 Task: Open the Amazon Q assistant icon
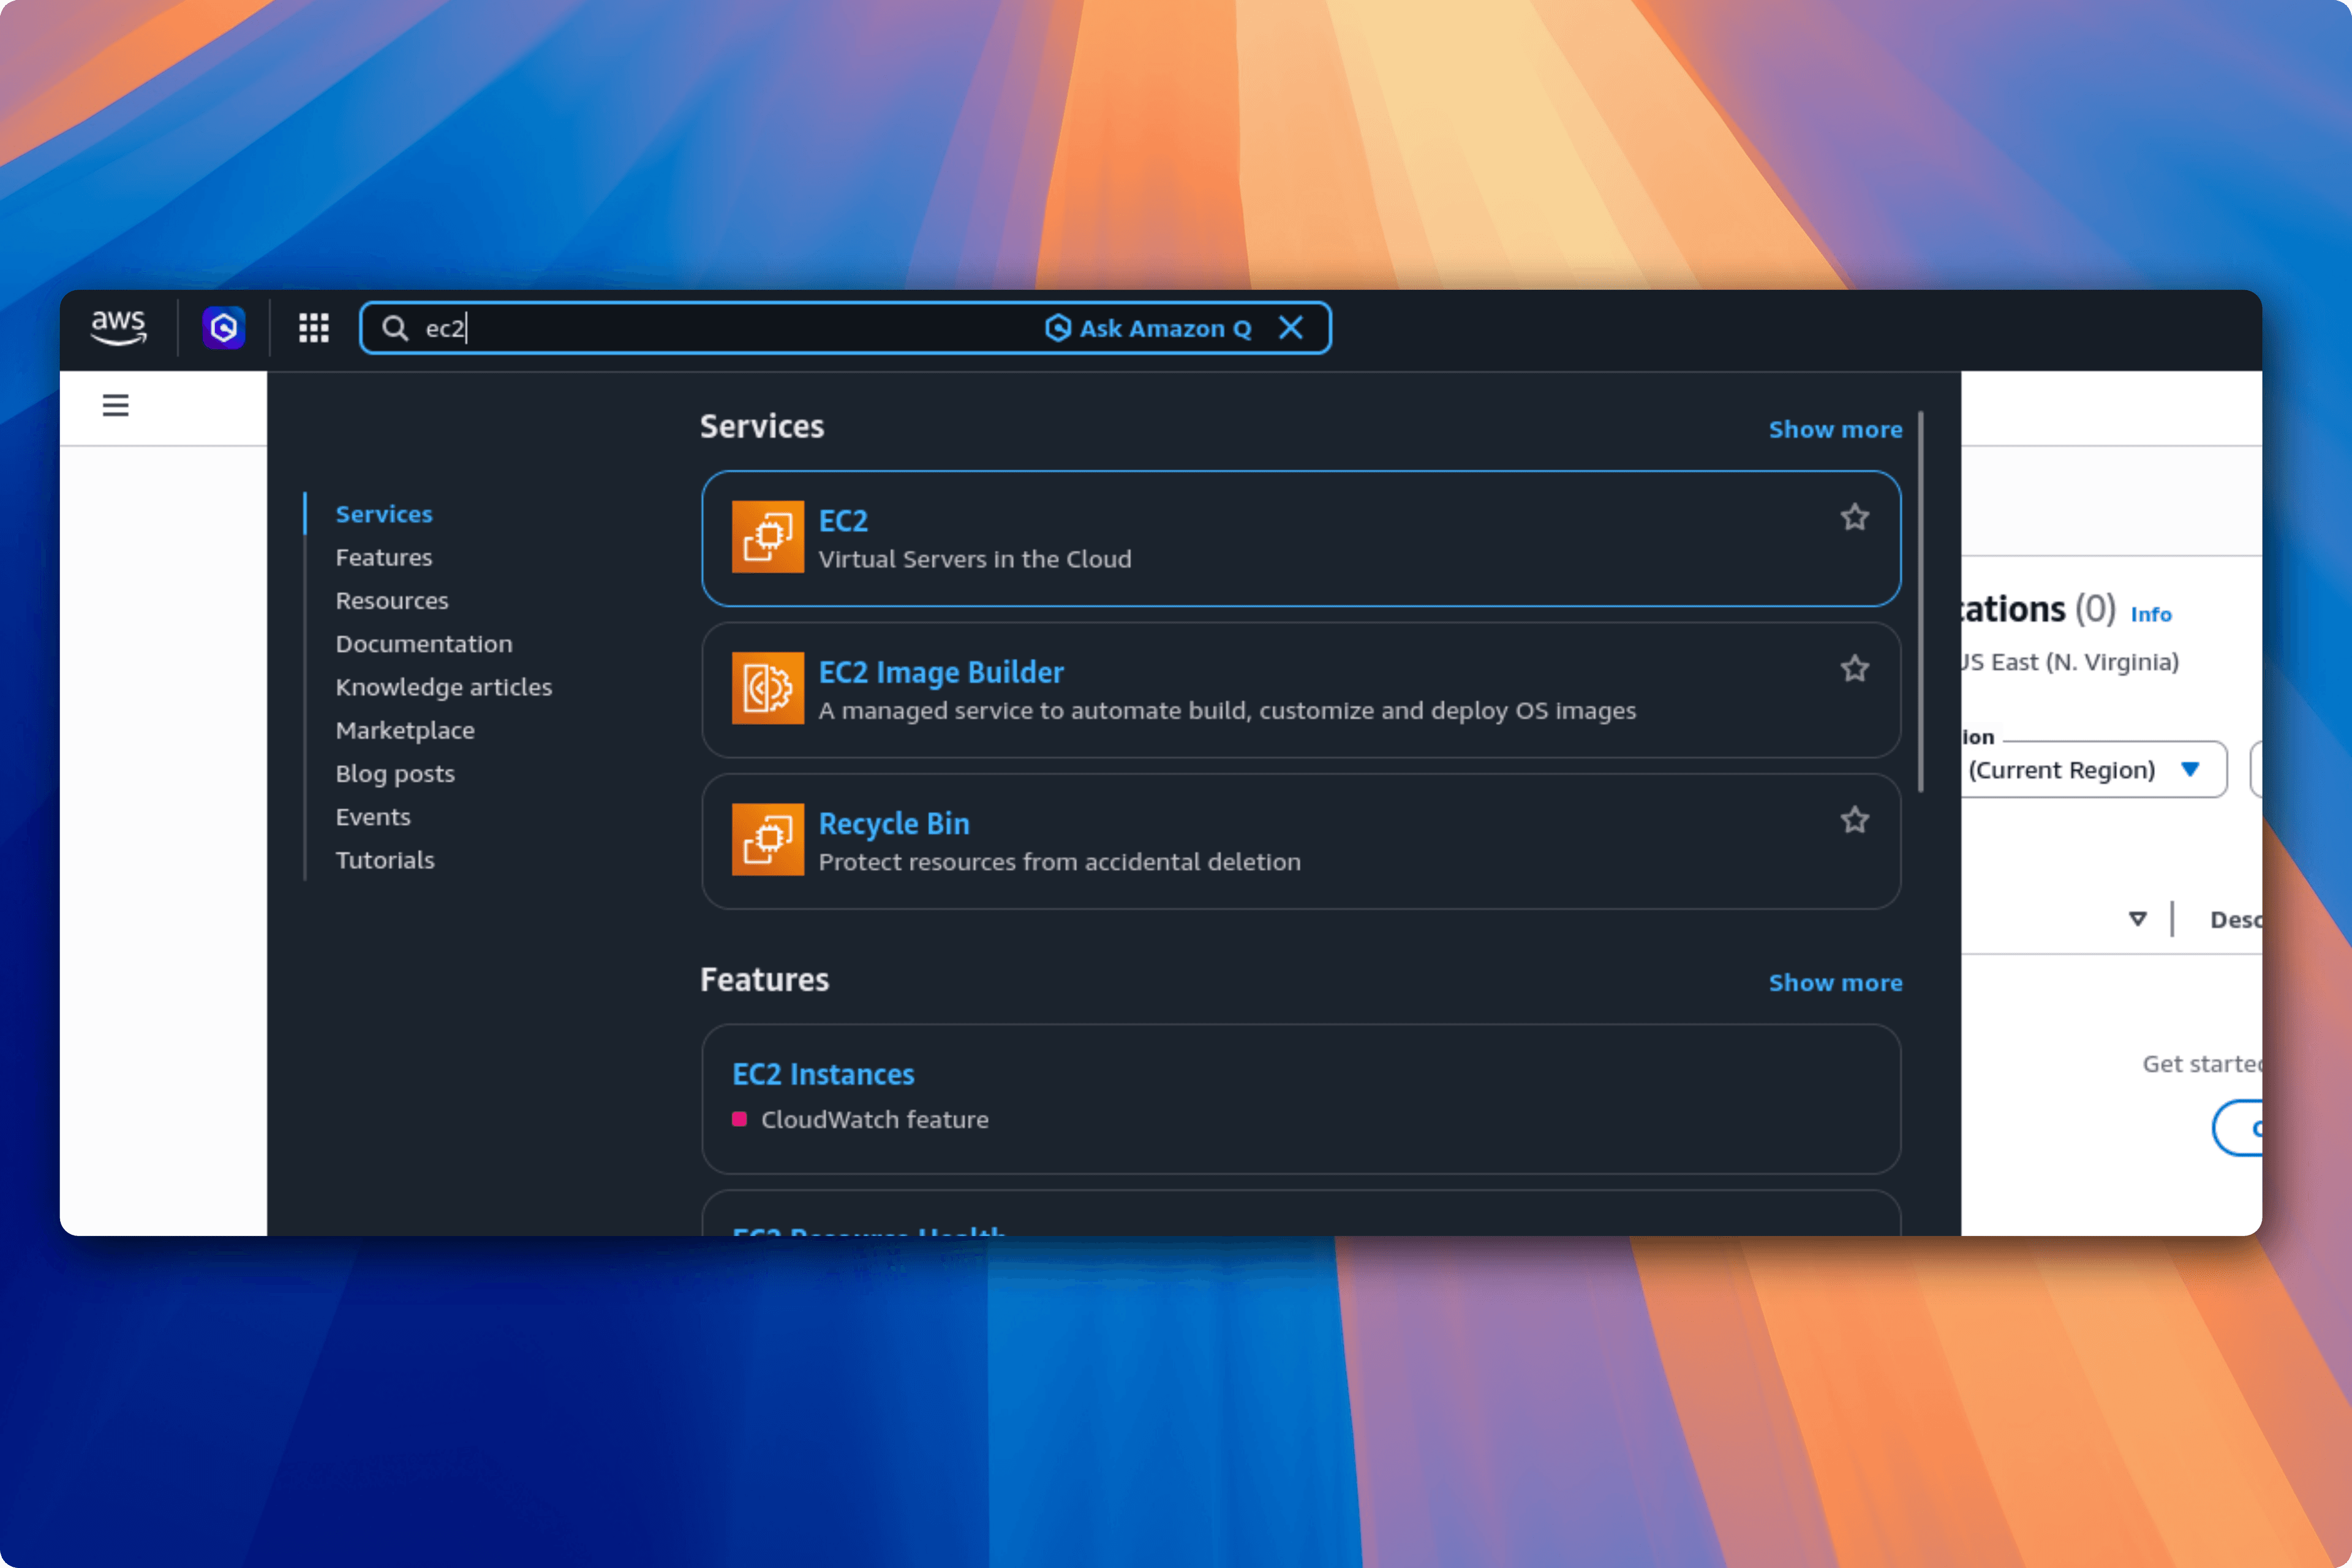(x=224, y=328)
